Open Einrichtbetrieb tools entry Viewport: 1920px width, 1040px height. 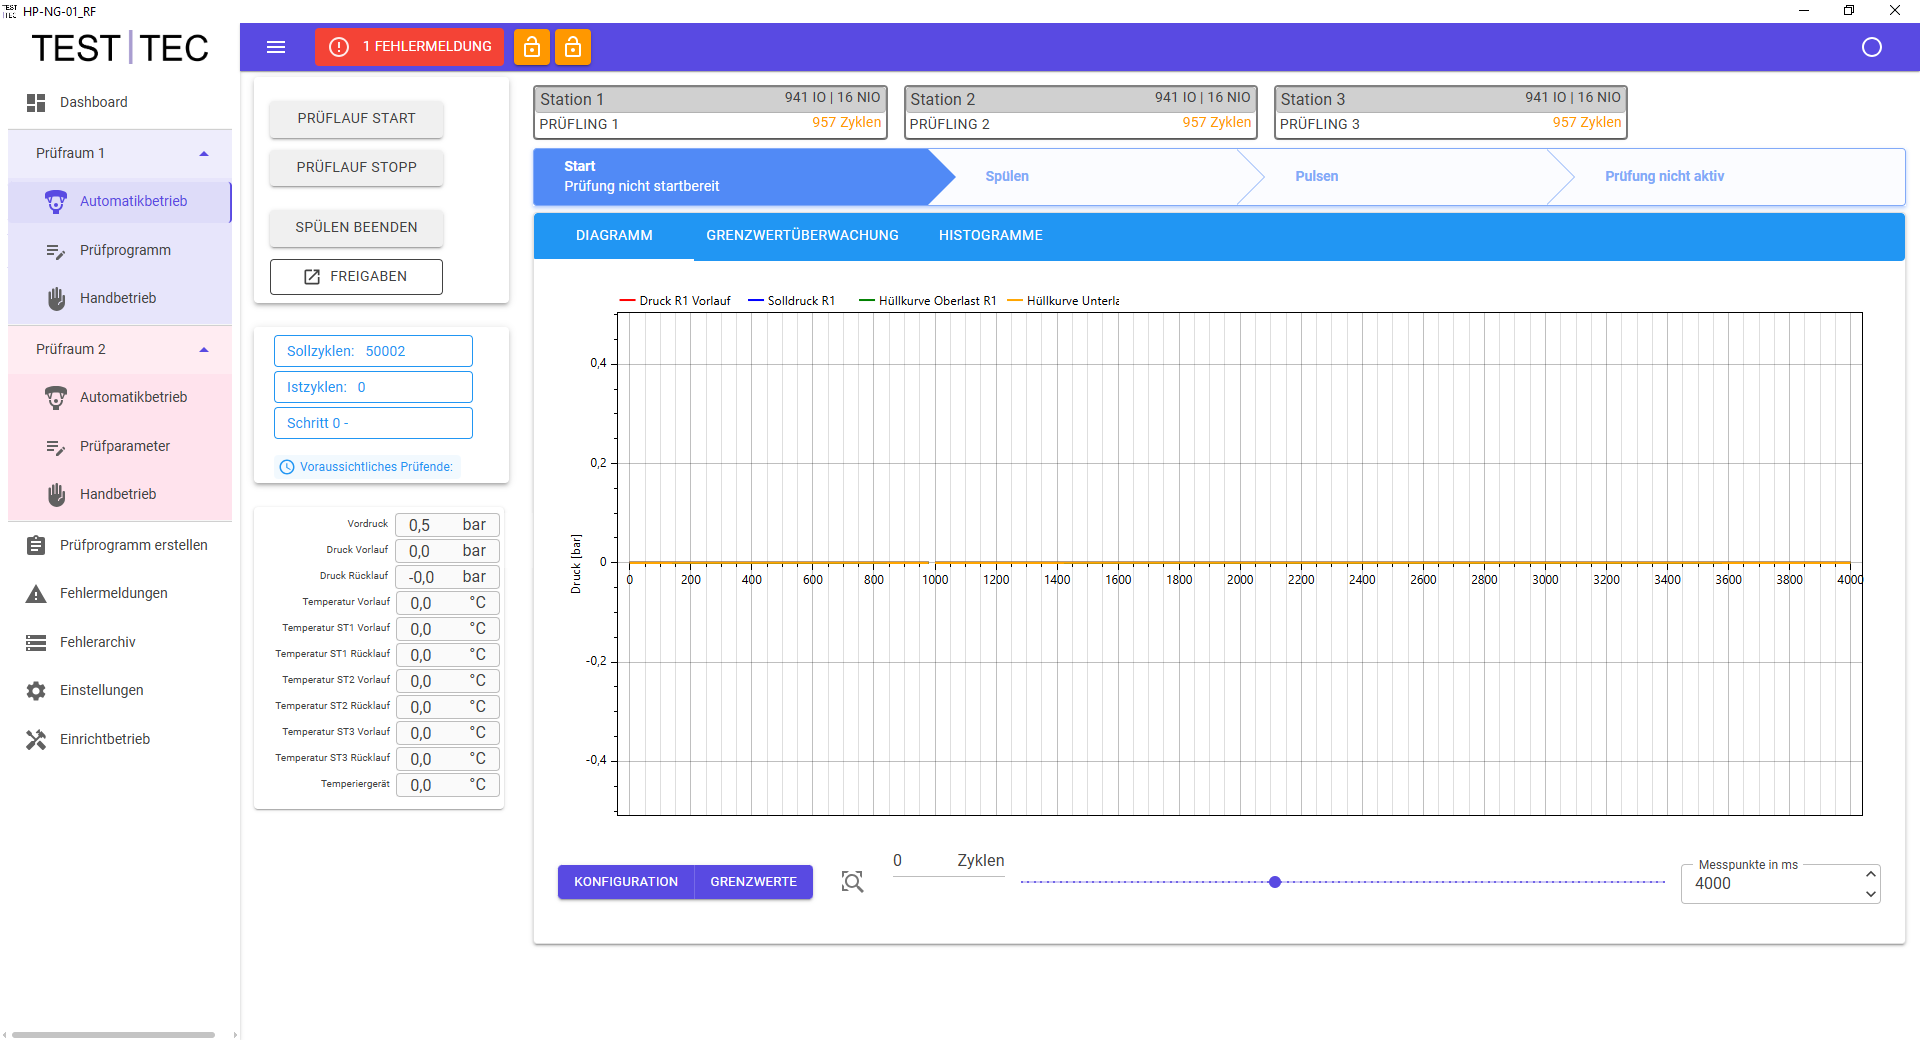click(104, 739)
